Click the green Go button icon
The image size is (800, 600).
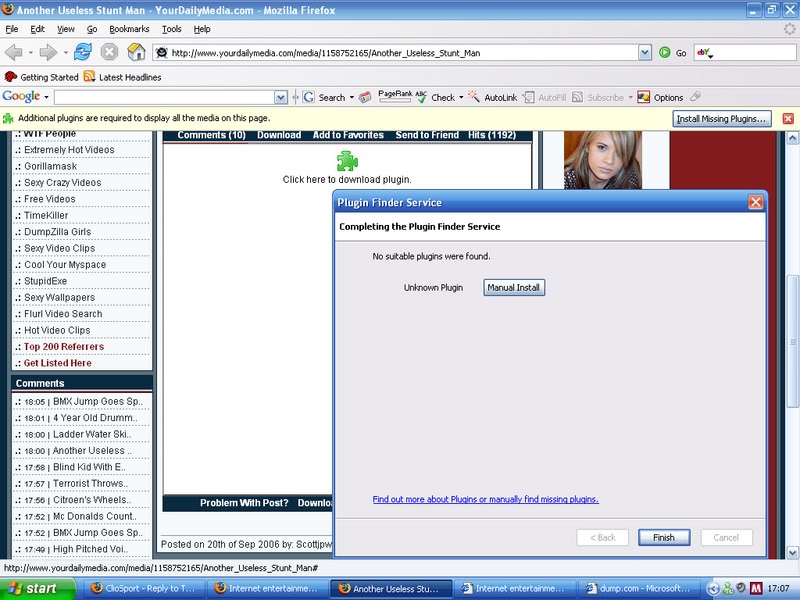(x=665, y=53)
